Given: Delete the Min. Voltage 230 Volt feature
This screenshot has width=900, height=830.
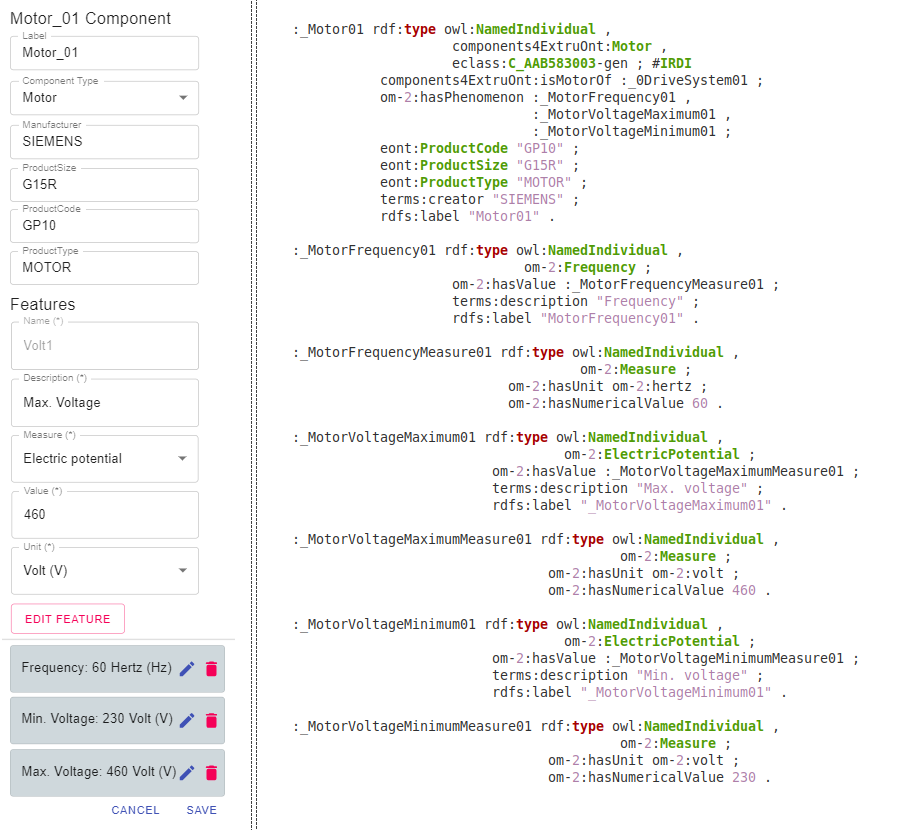Looking at the screenshot, I should coord(211,720).
